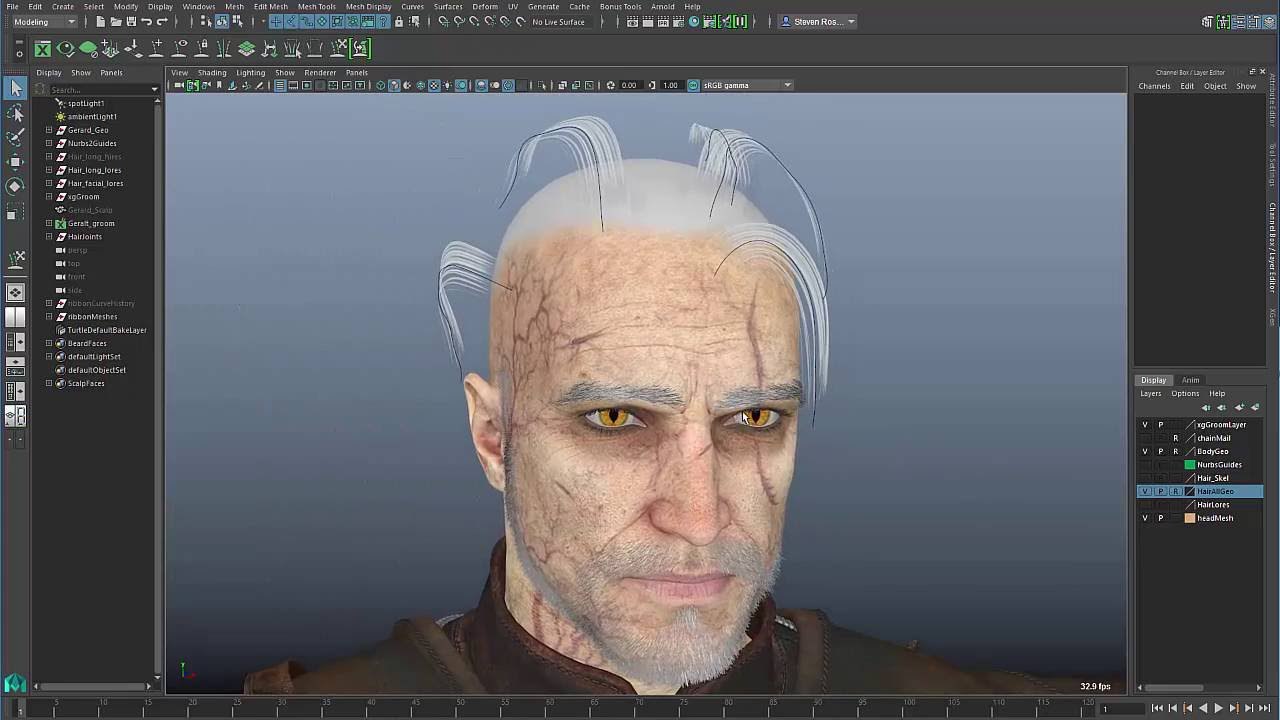Click the select camera icon in viewport toolbar

tap(179, 85)
